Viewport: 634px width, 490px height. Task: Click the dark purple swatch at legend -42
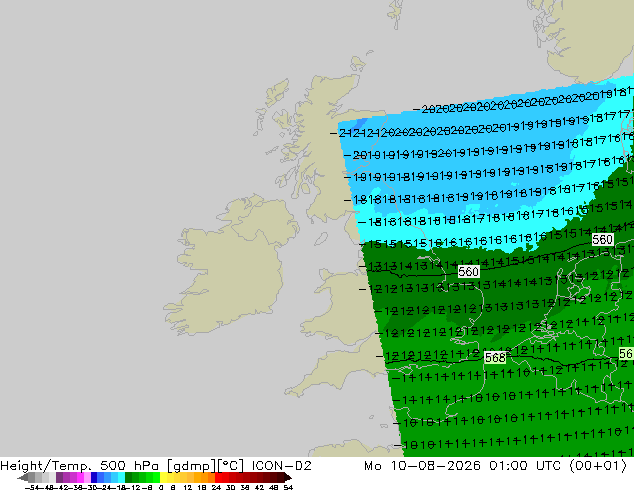(59, 477)
